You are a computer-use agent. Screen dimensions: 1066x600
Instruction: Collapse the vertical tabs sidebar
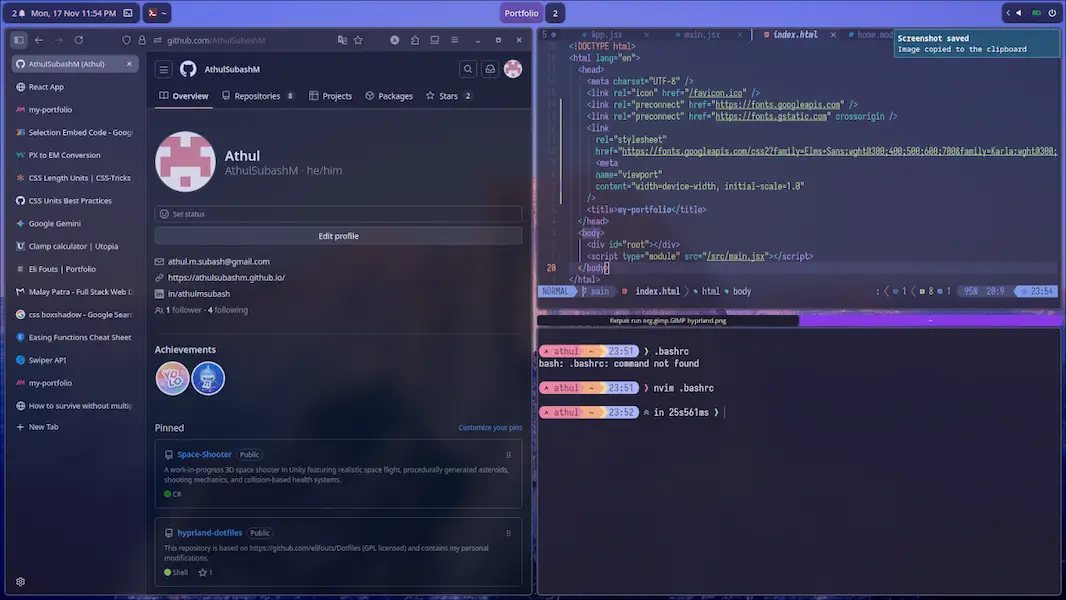pos(18,39)
